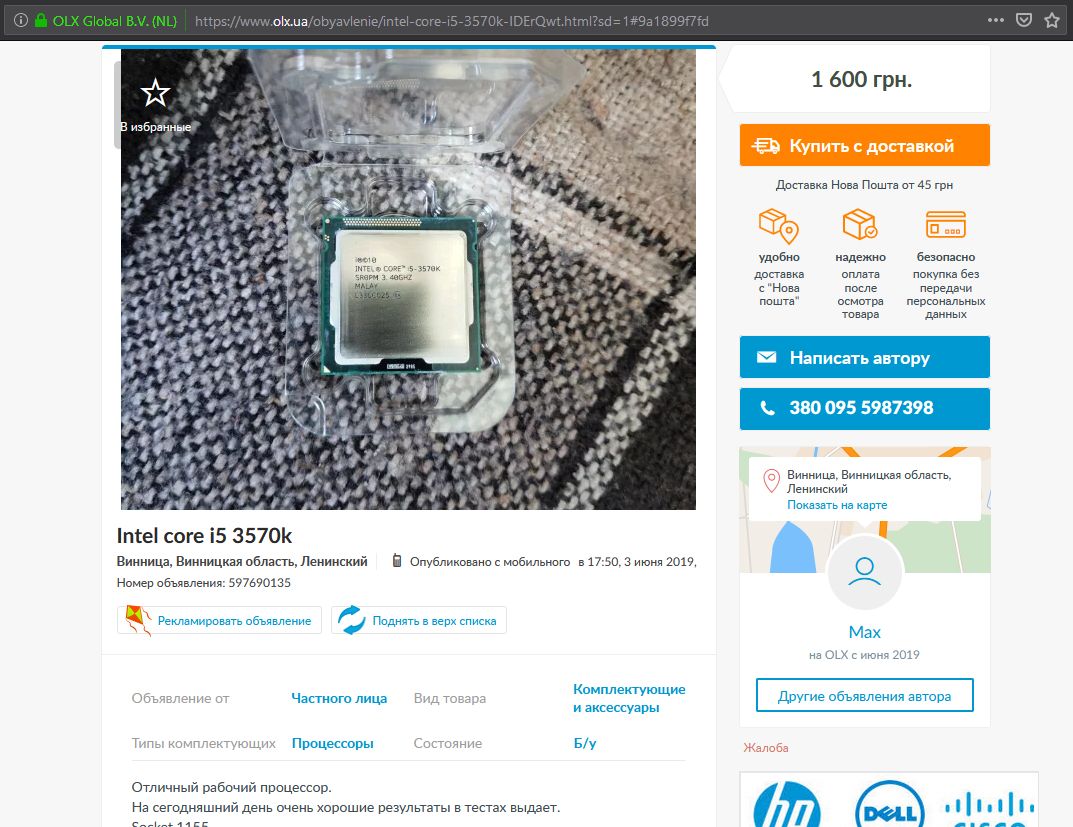
Task: Click the mobile phone icon near publication info
Action: click(396, 561)
